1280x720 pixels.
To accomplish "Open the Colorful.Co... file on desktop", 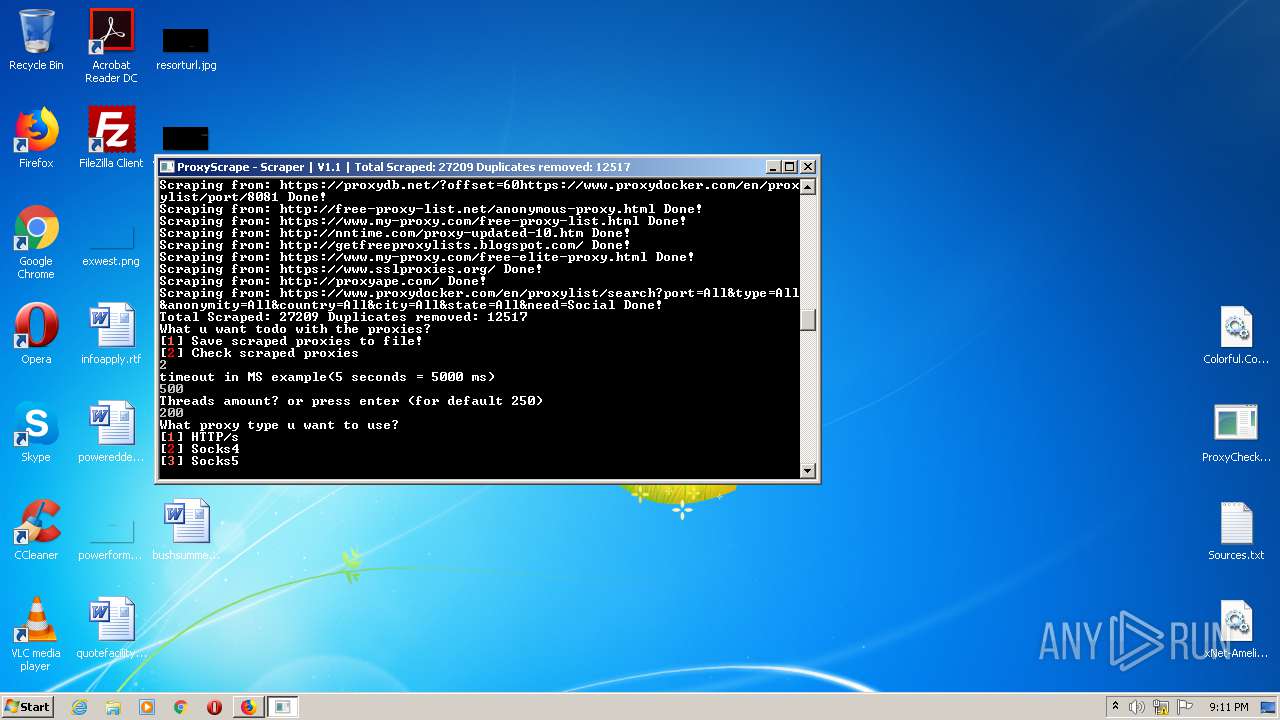I will [1236, 334].
